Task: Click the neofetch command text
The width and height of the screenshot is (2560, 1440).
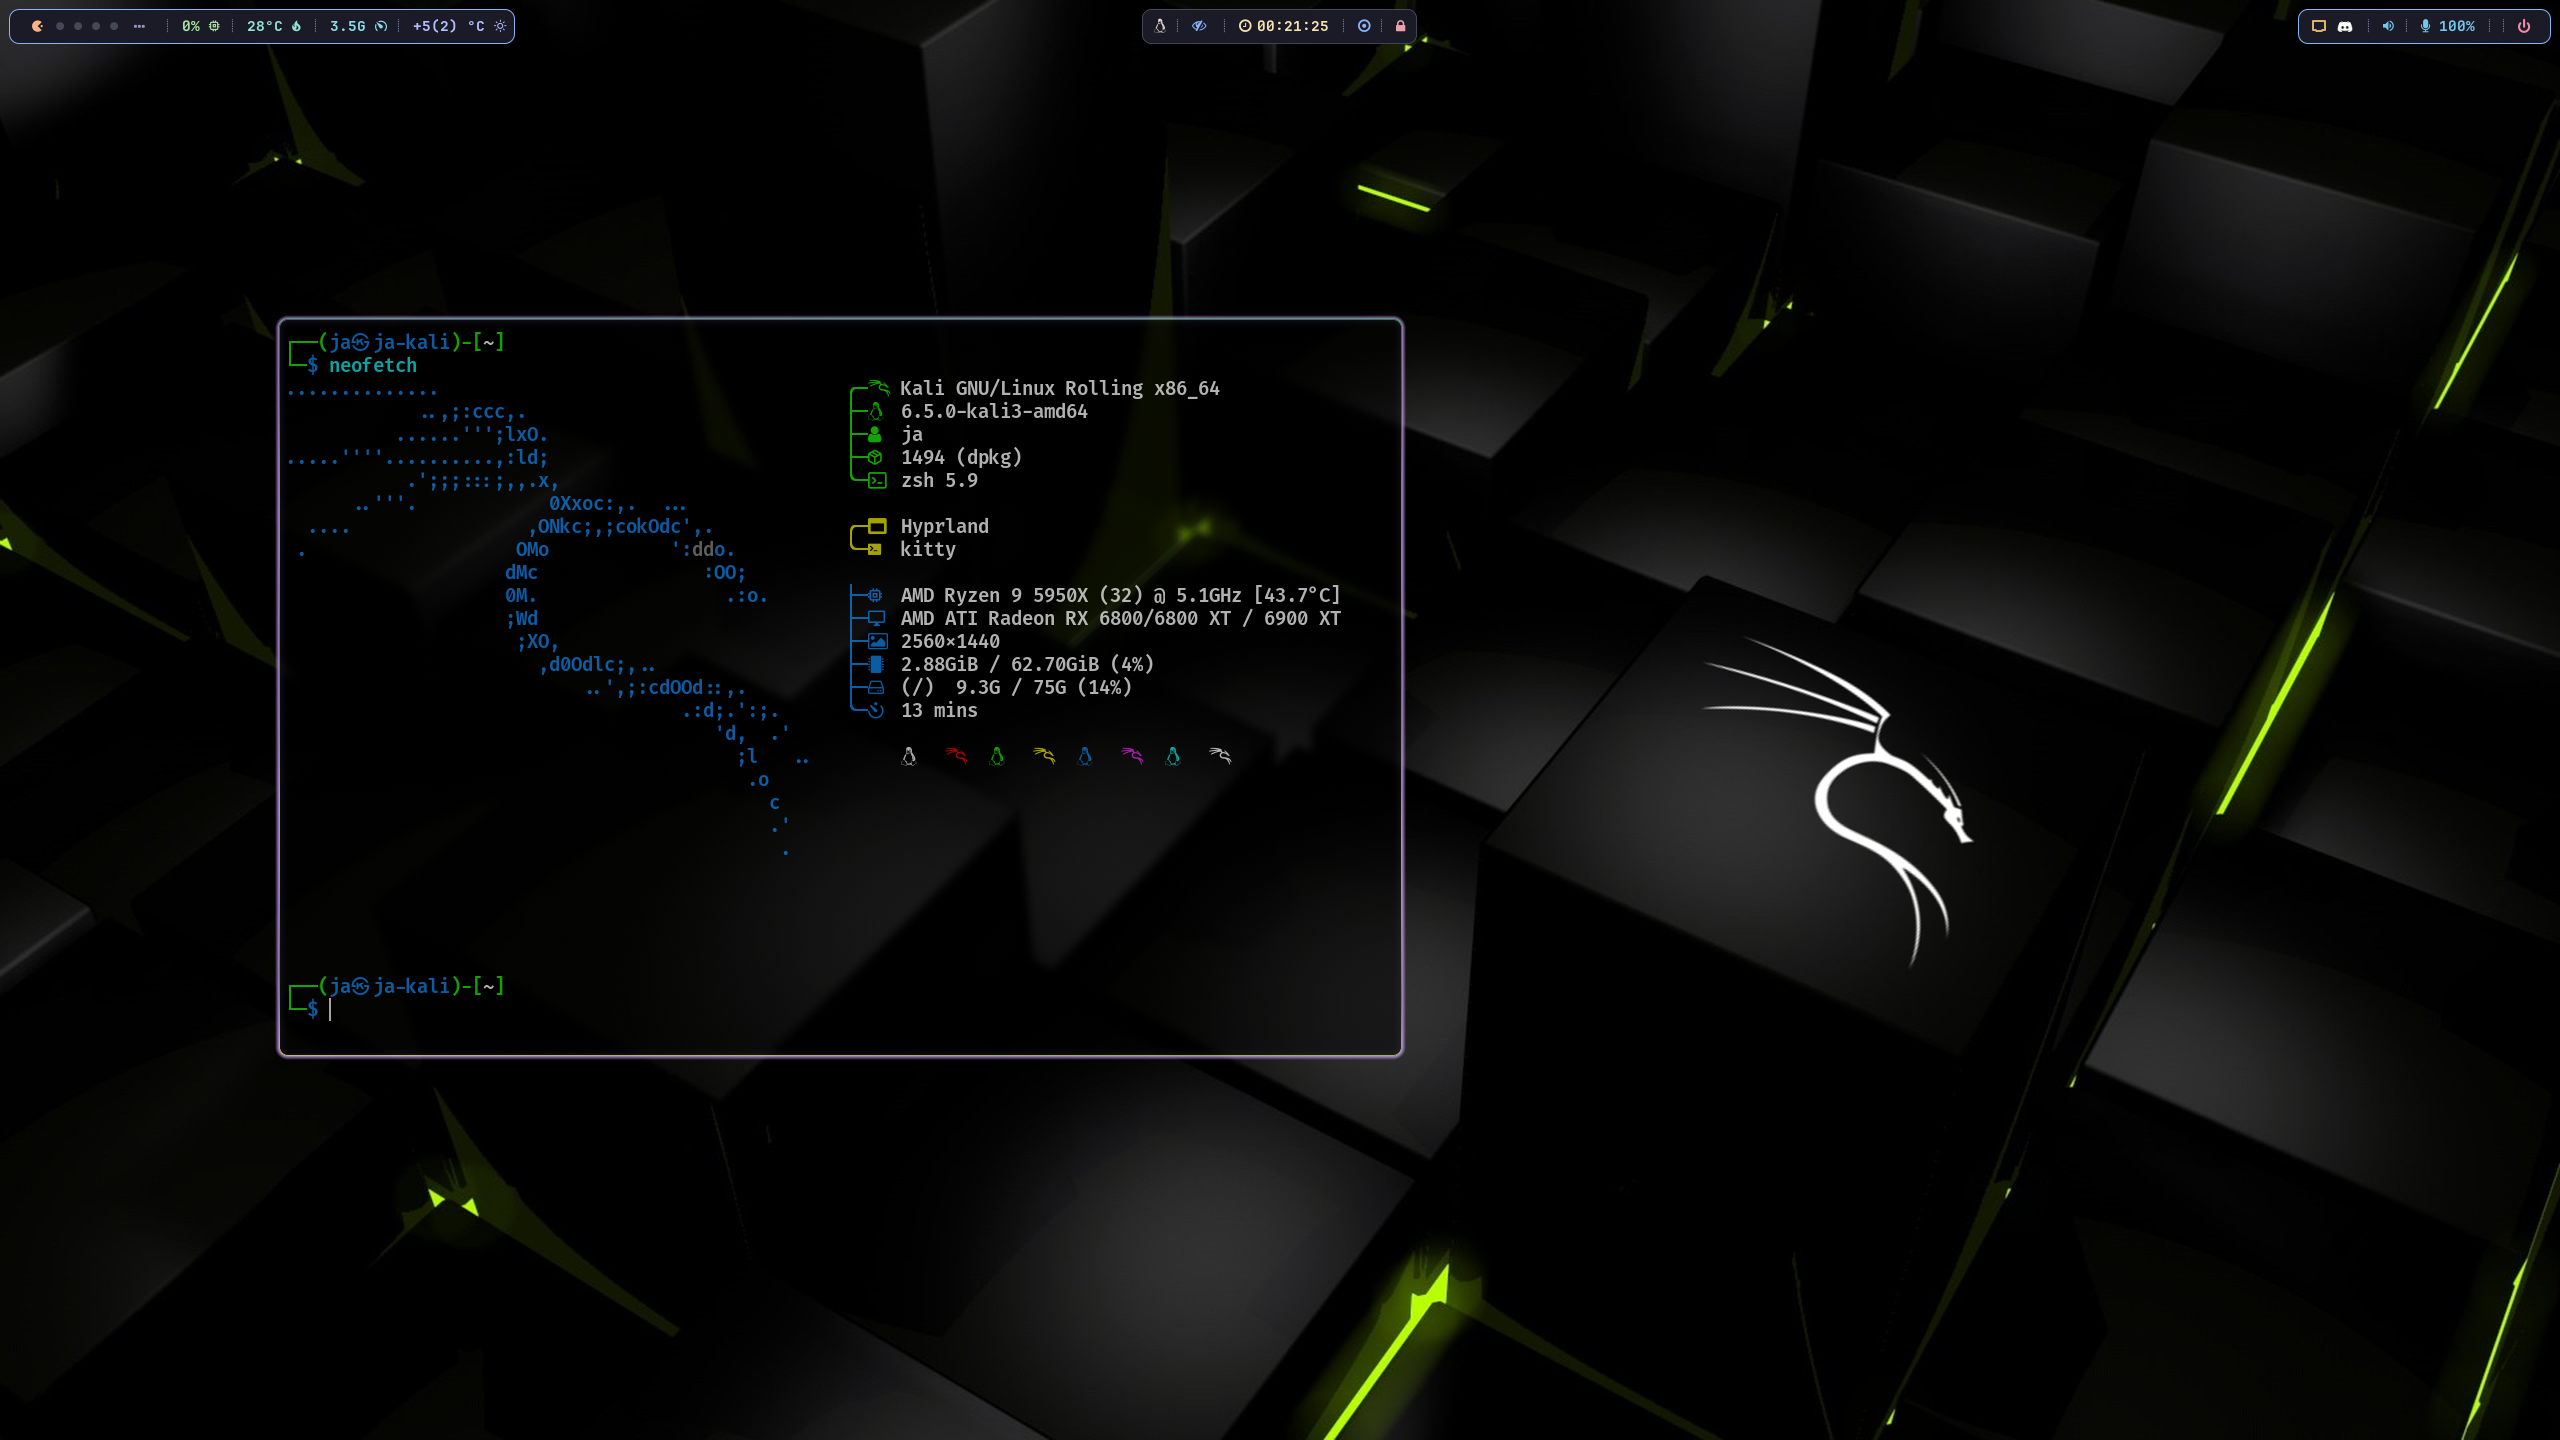Action: [x=373, y=365]
